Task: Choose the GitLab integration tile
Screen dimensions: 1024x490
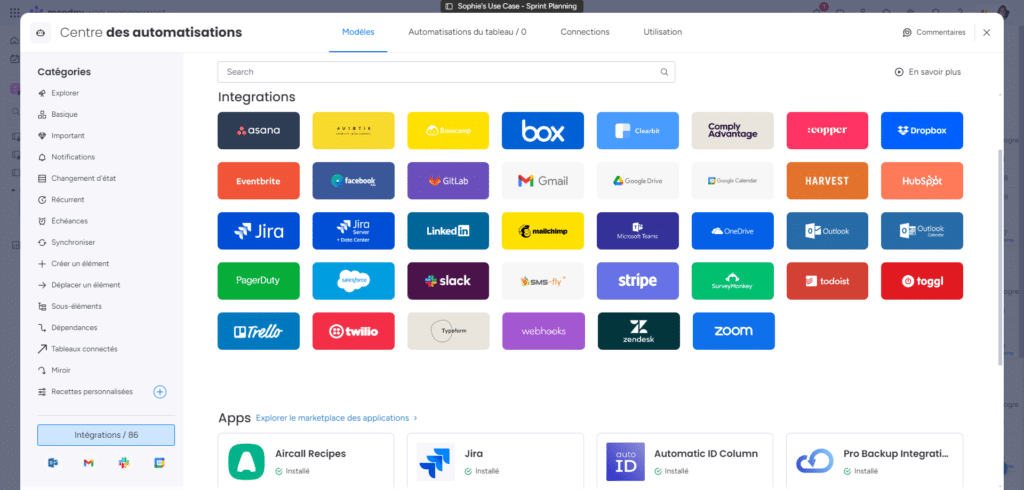Action: (x=448, y=181)
